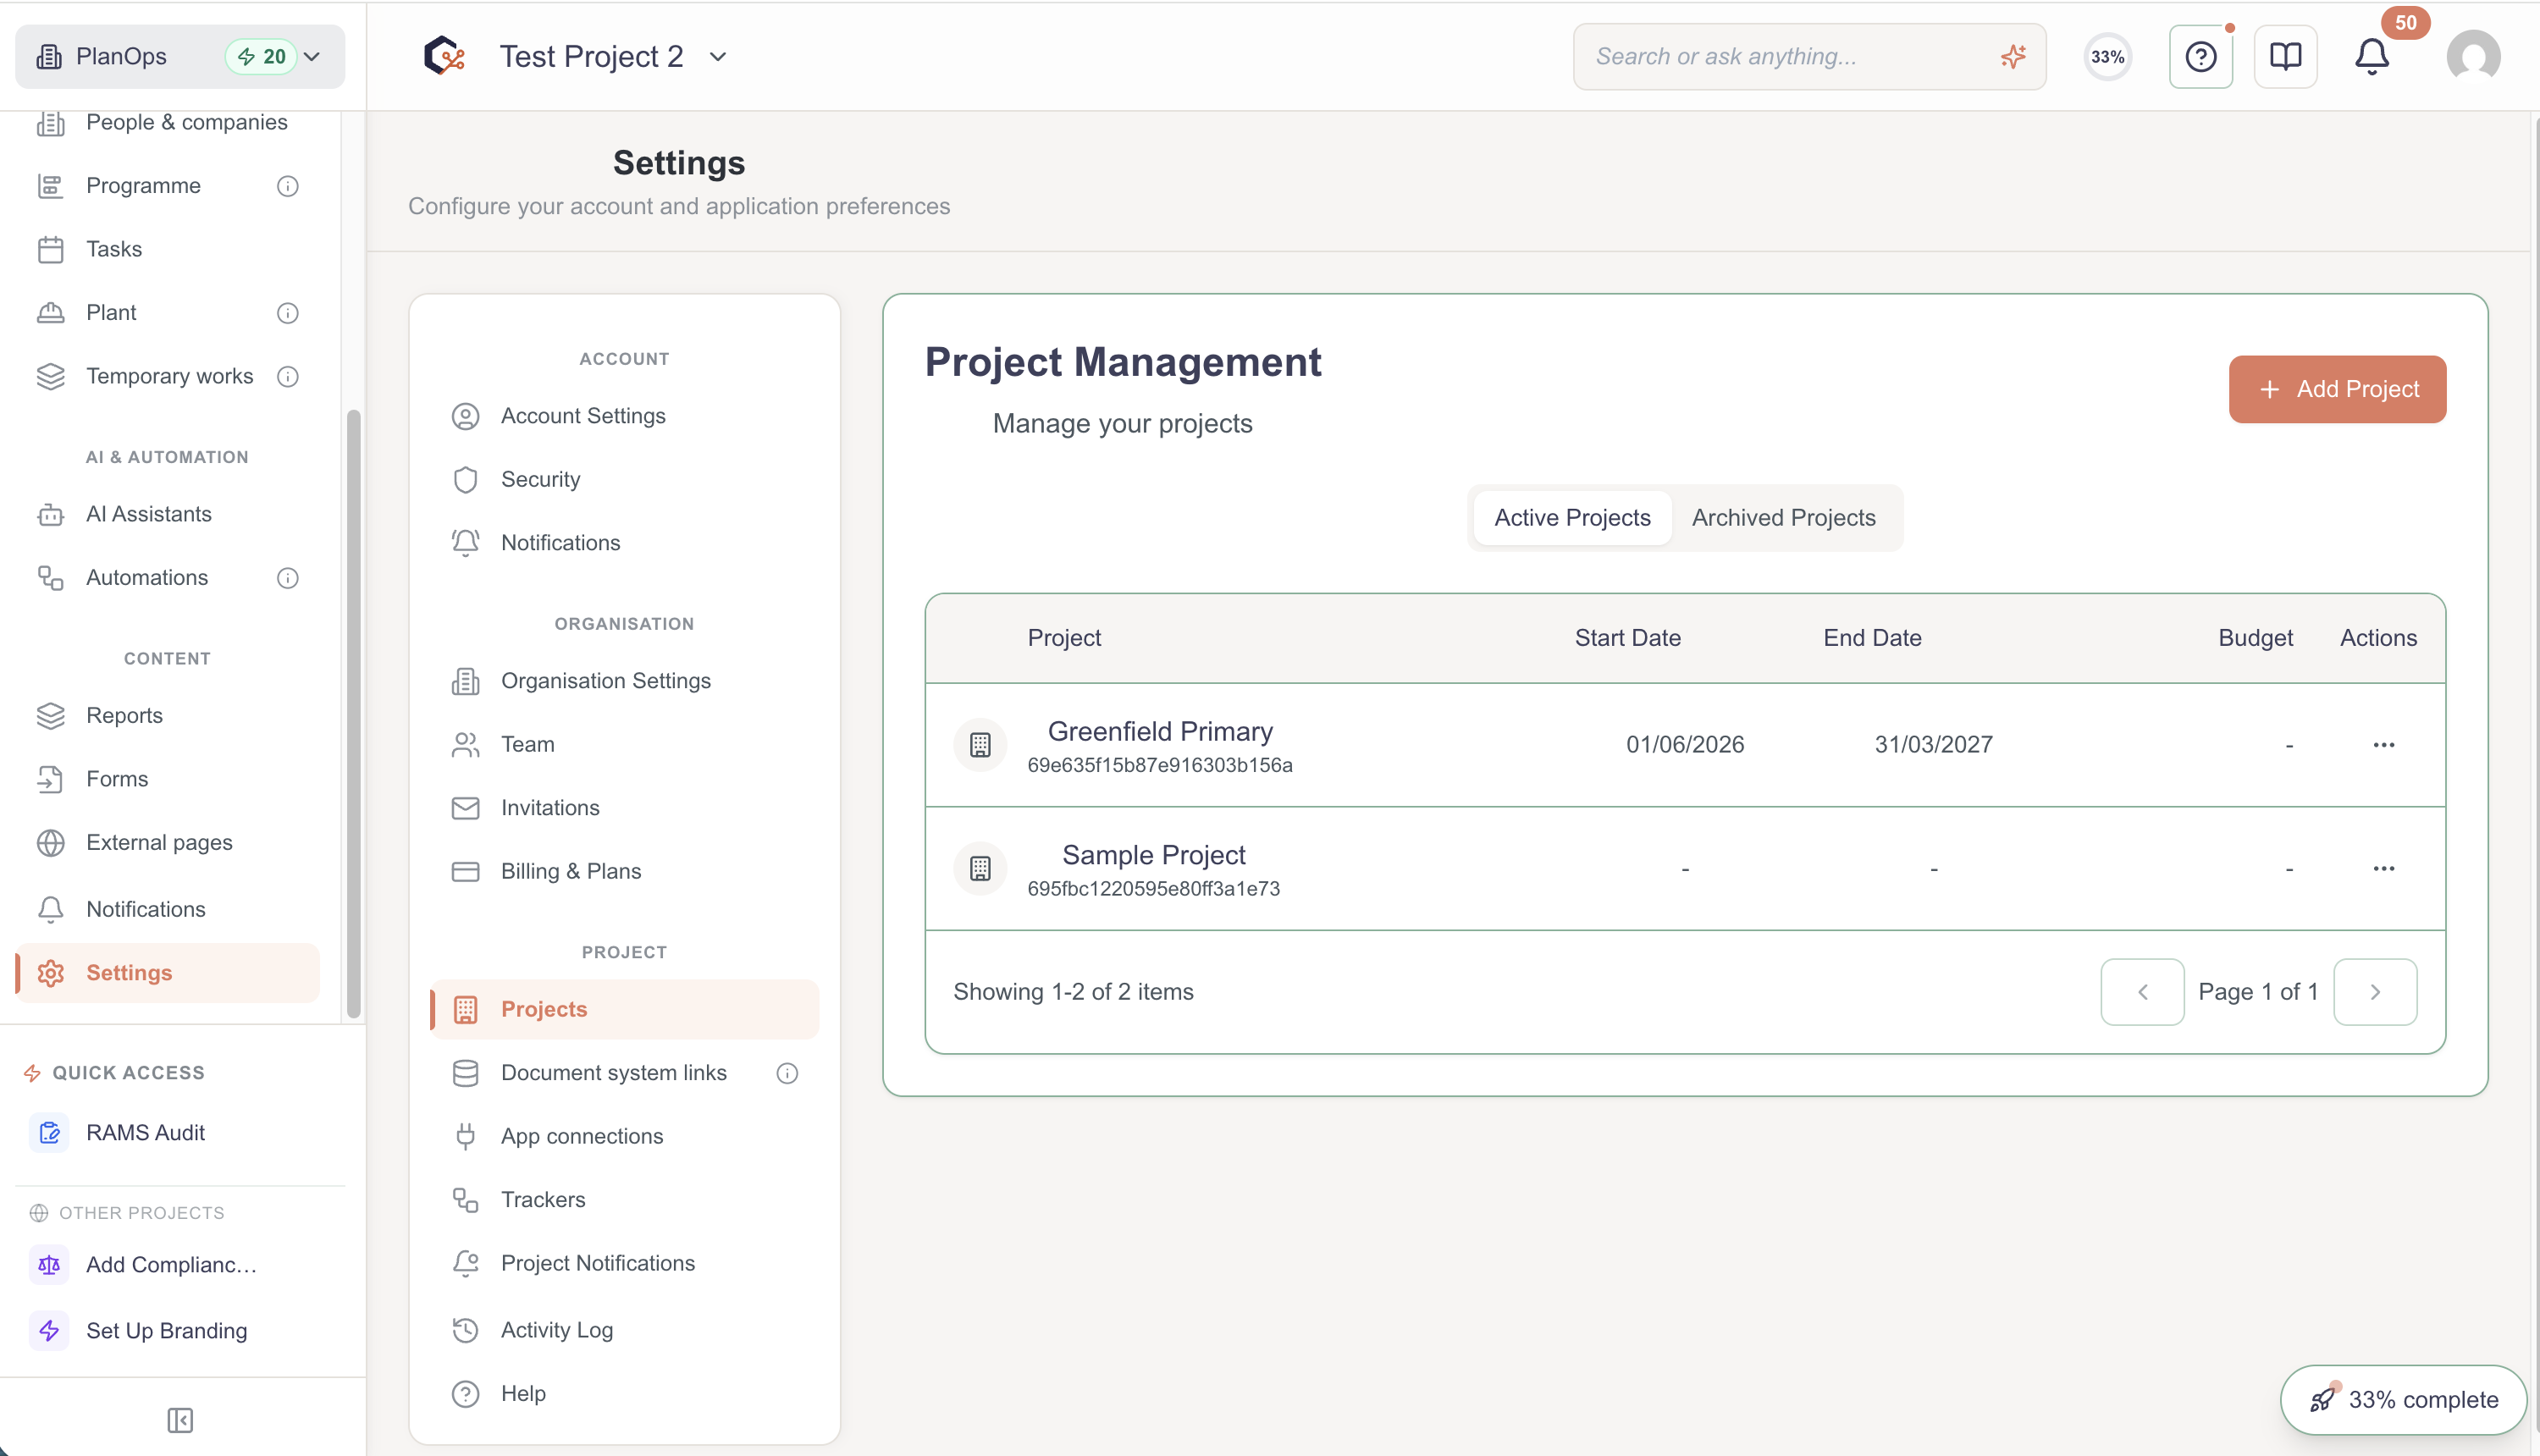
Task: Click the Temporary works info icon
Action: 288,377
